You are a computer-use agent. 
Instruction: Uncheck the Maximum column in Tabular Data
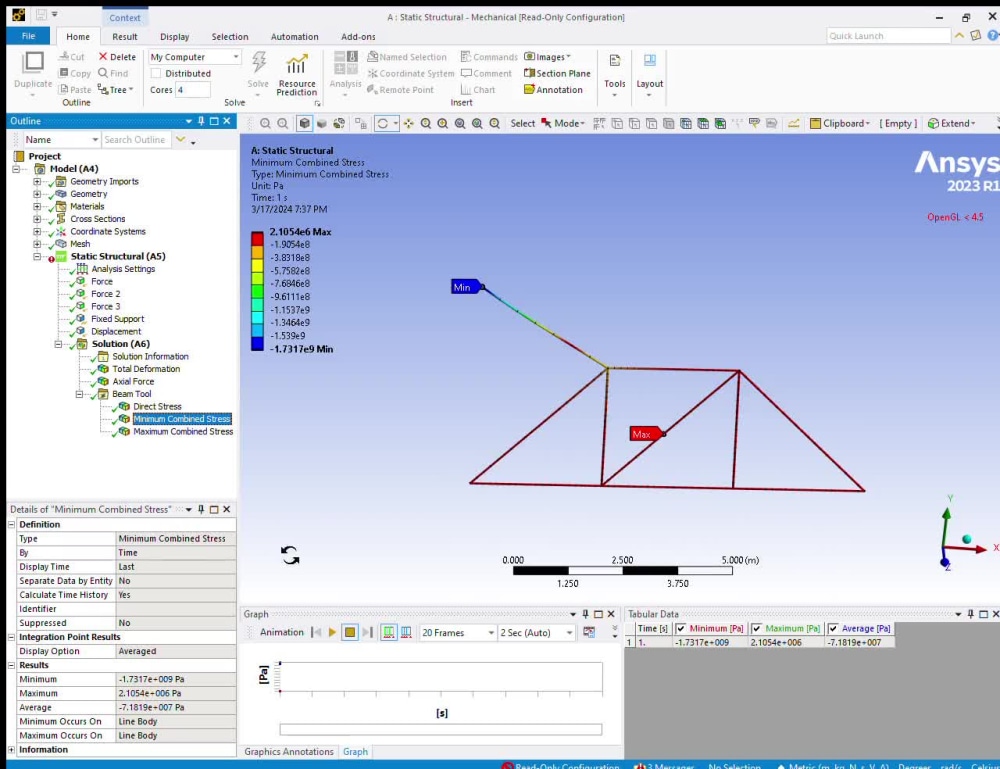755,629
